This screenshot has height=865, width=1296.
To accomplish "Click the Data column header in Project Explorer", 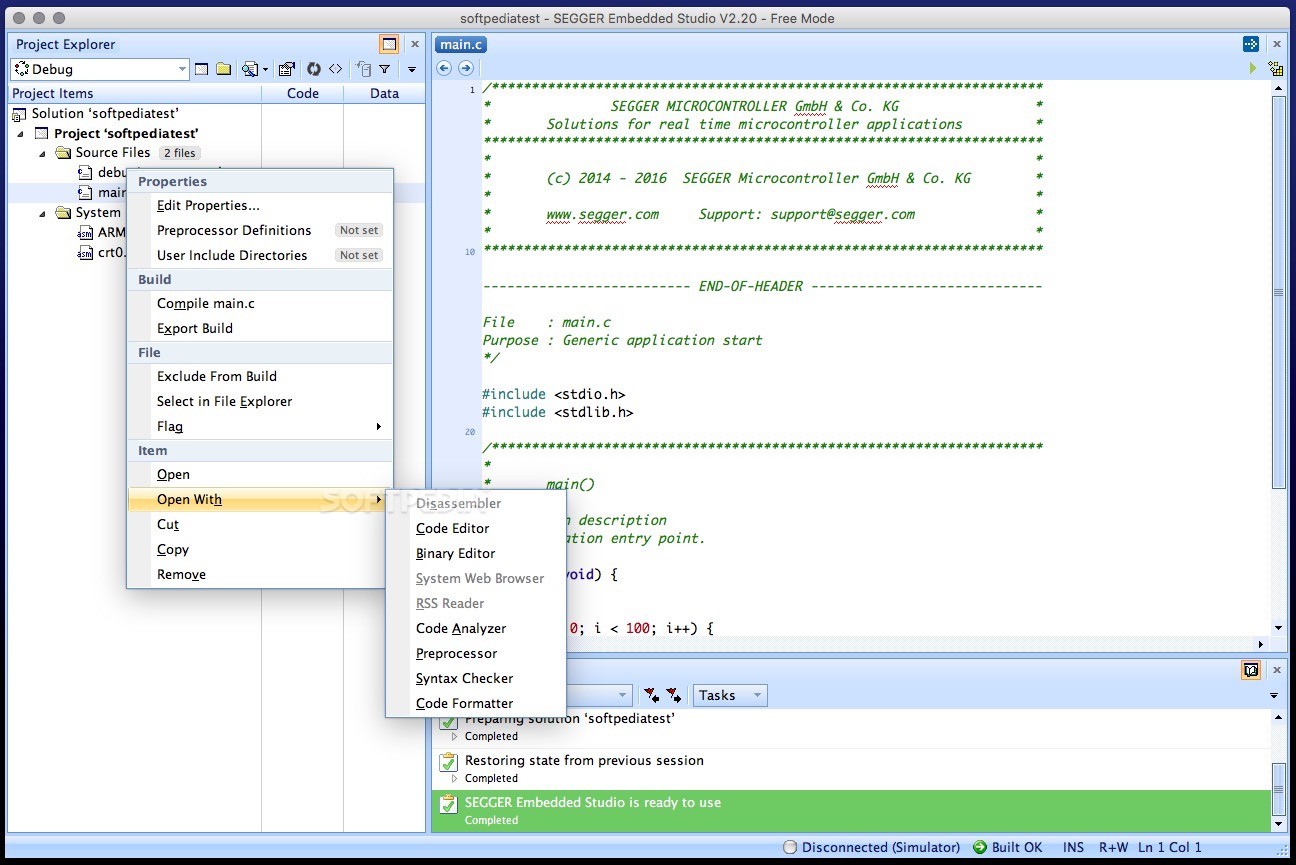I will 384,93.
